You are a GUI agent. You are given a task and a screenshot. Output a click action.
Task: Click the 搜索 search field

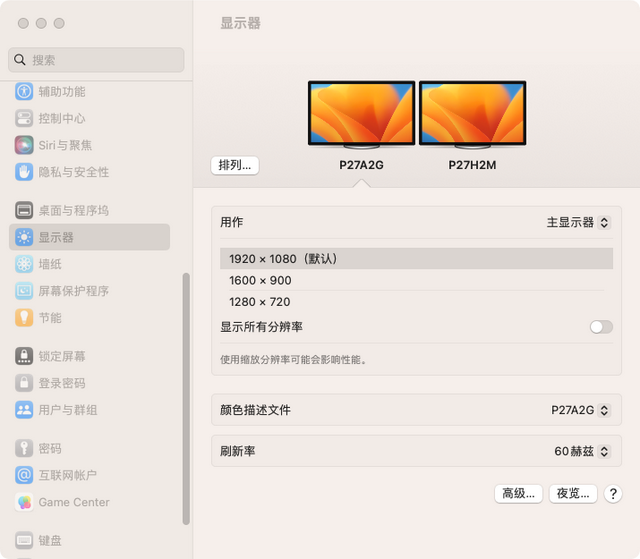pyautogui.click(x=96, y=60)
